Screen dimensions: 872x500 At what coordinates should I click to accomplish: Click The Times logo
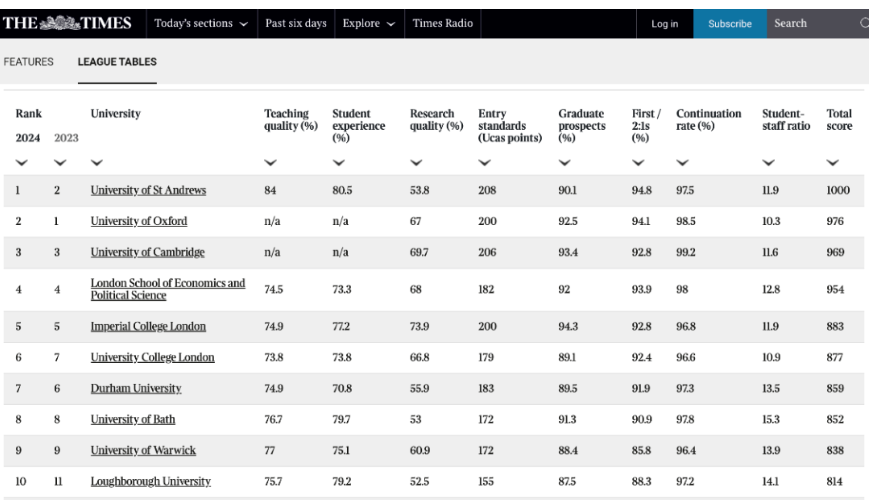click(68, 23)
